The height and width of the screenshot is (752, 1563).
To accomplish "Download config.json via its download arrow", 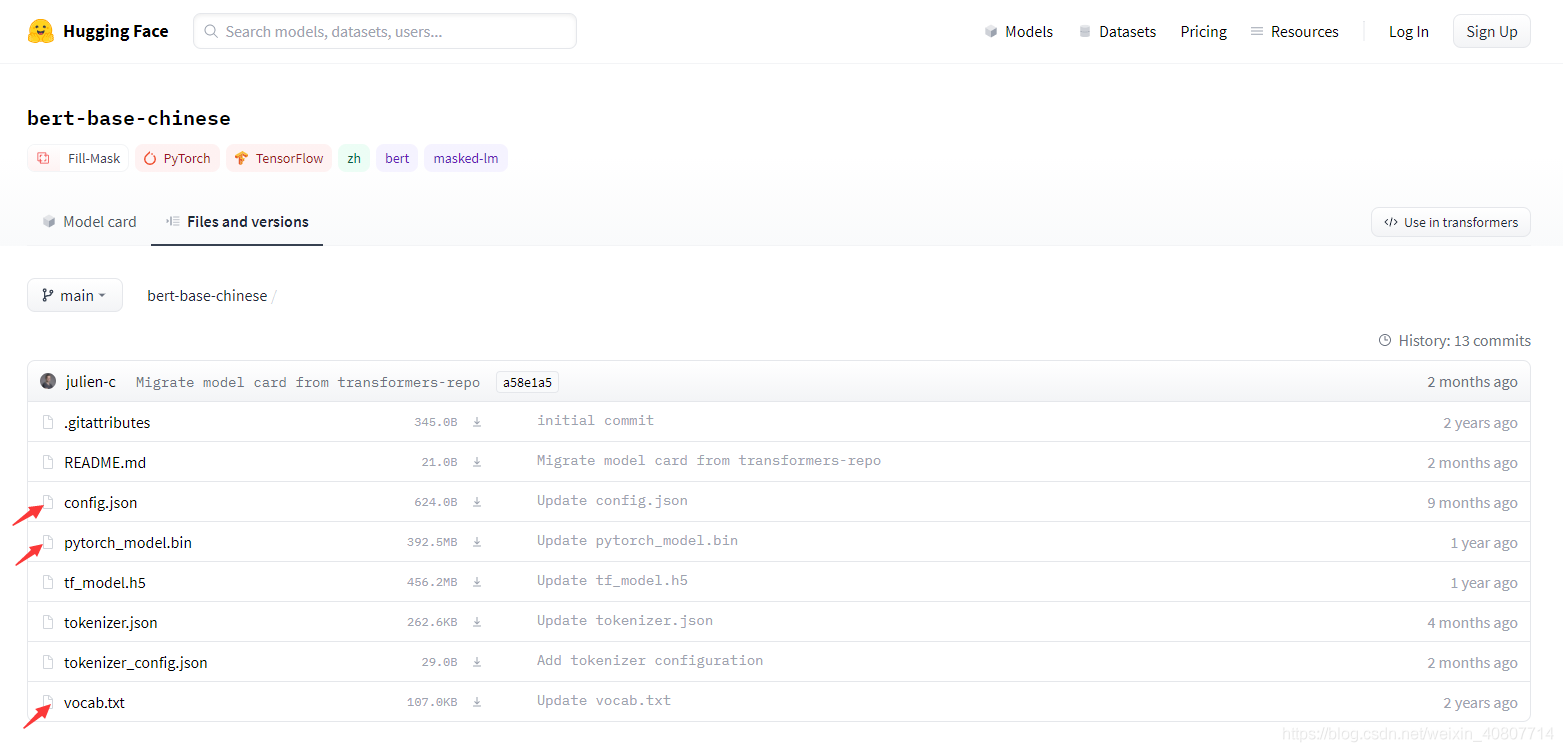I will [x=477, y=502].
